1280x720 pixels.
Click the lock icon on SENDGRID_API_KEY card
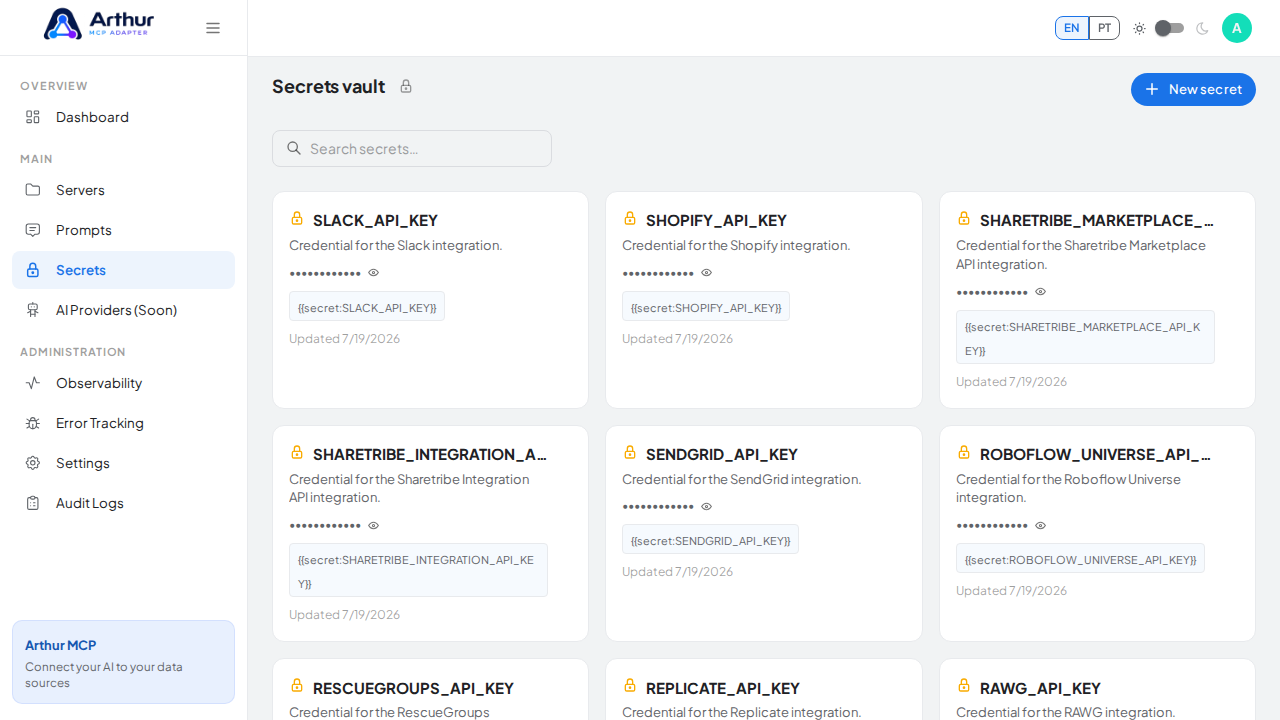coord(630,452)
